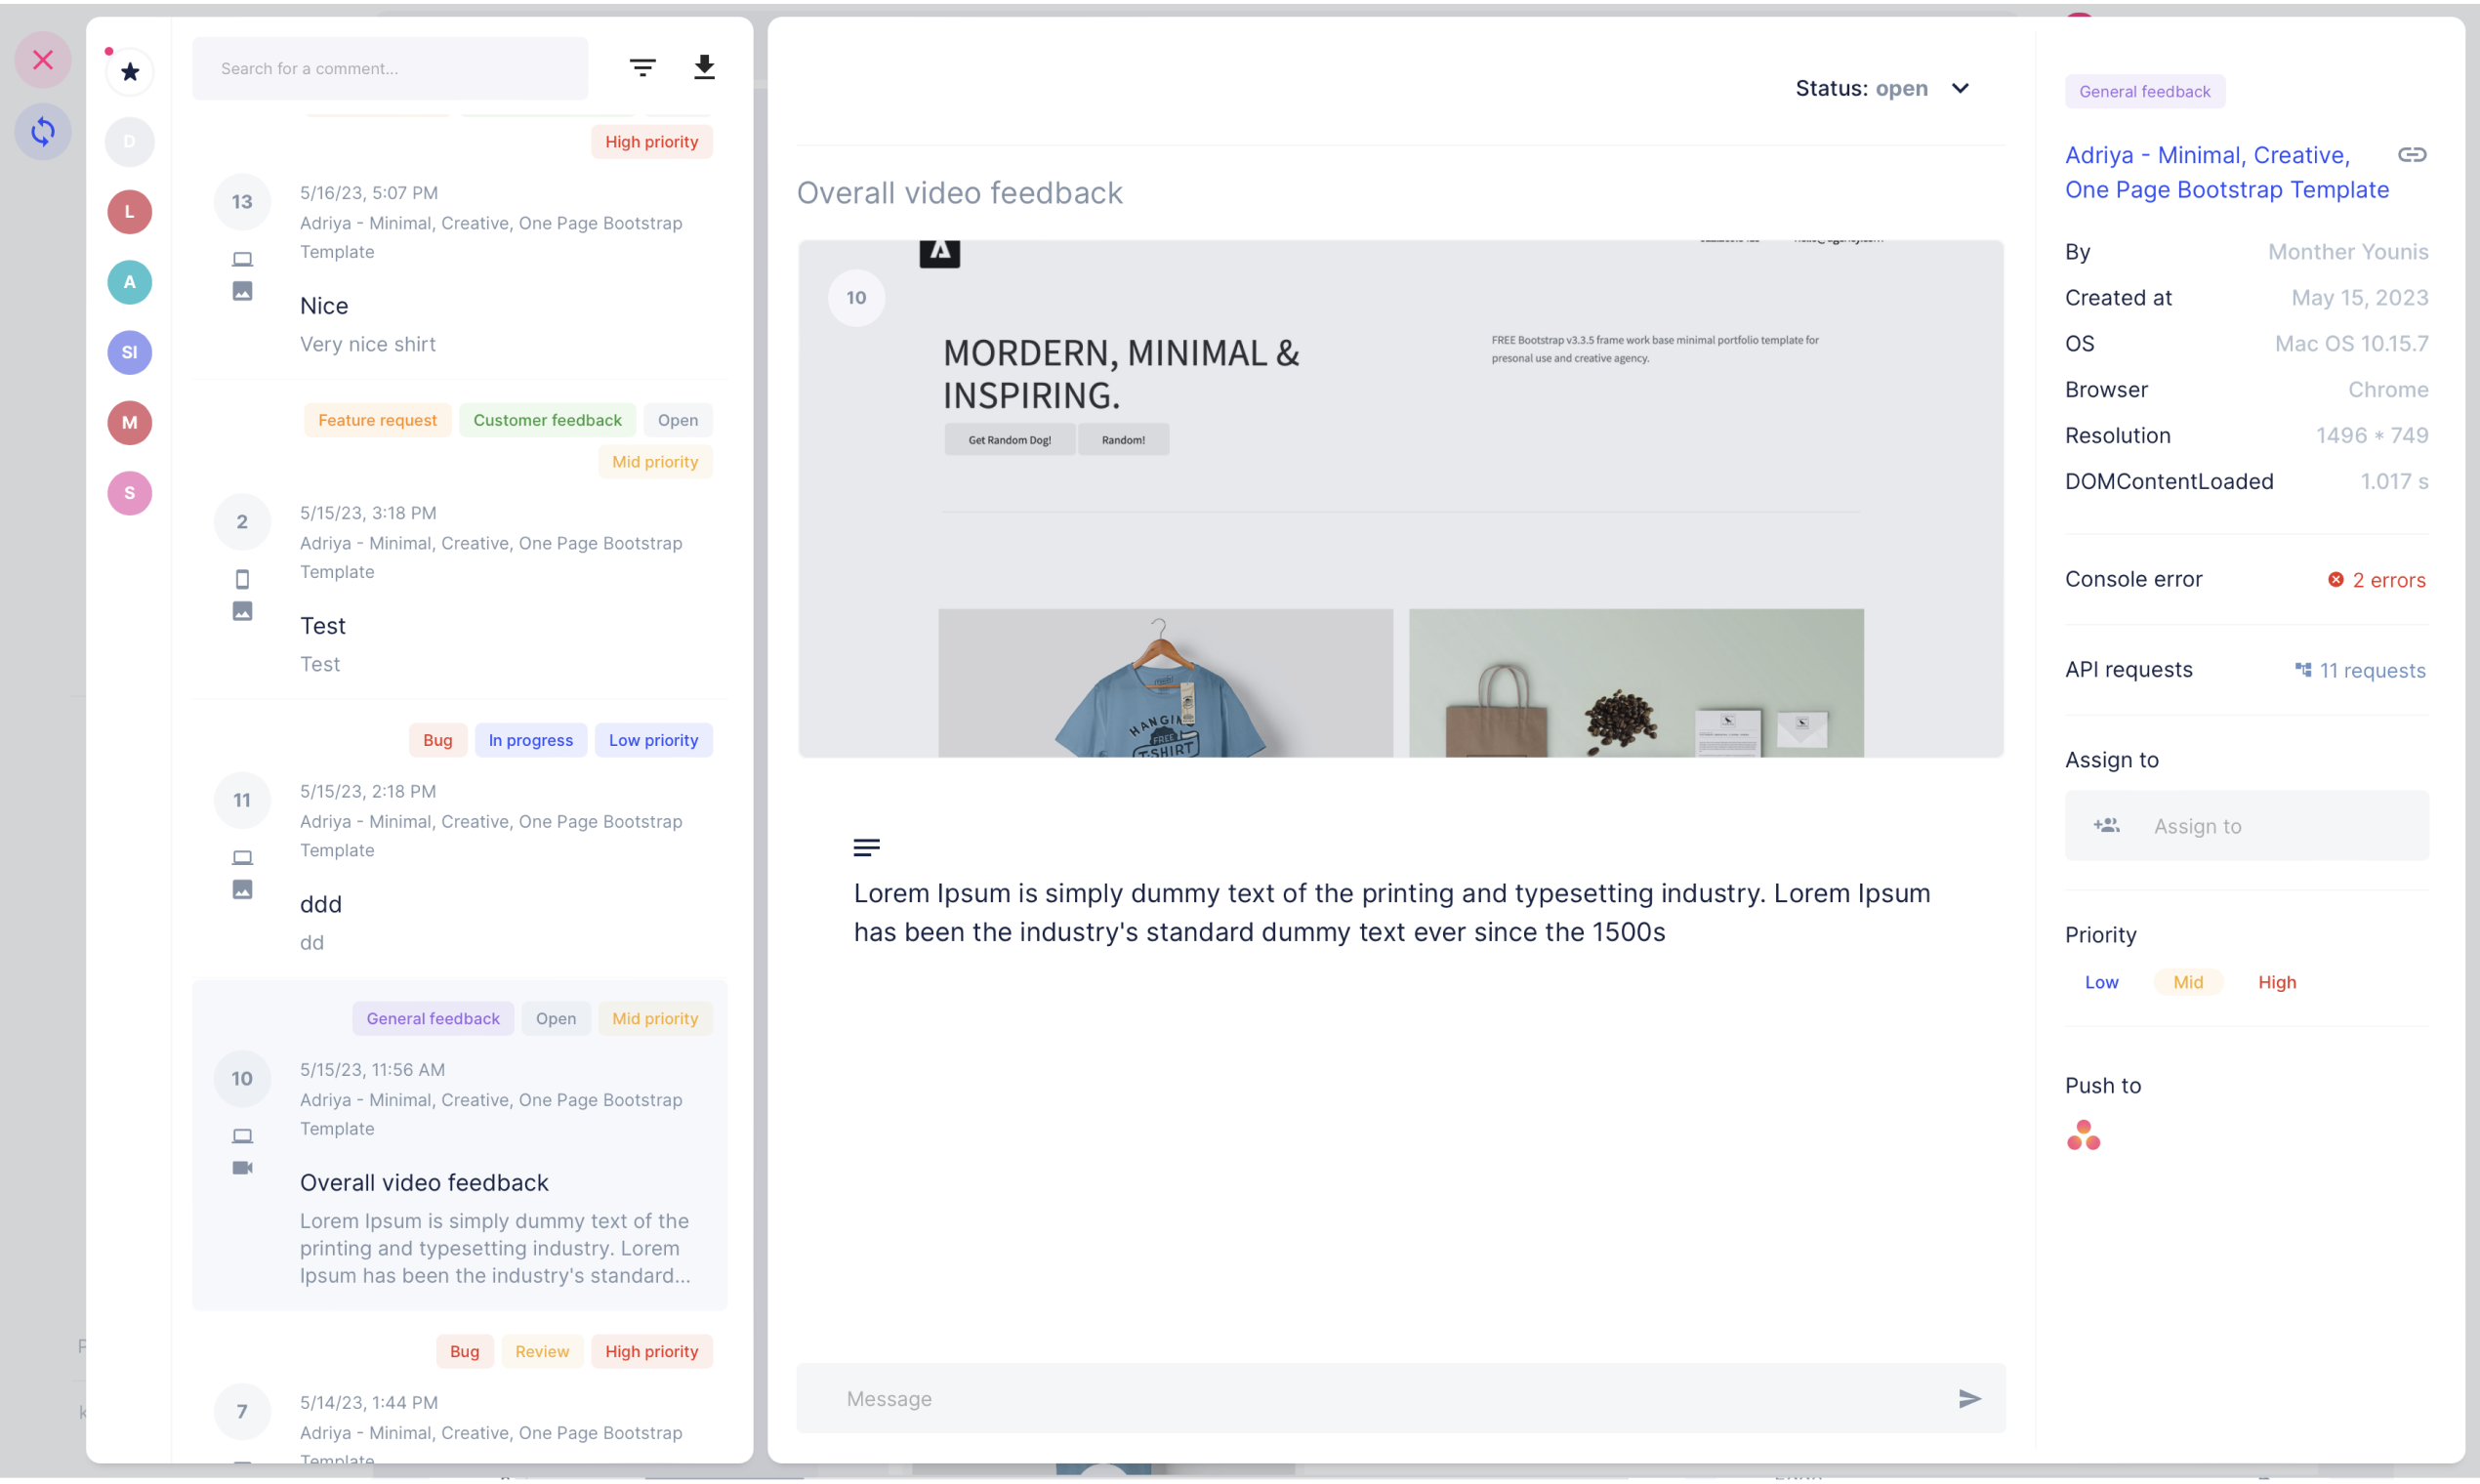This screenshot has width=2480, height=1484.
Task: Click the mobile device icon on comment 2
Action: pyautogui.click(x=242, y=579)
